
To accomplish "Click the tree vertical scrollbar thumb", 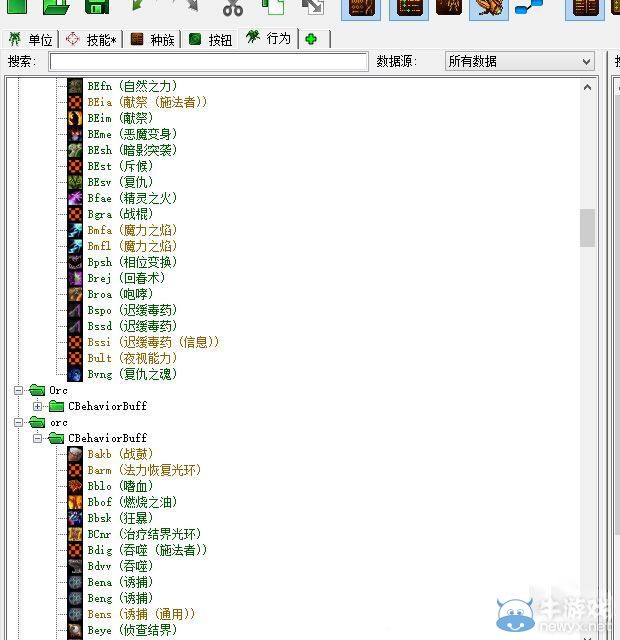I will pyautogui.click(x=587, y=228).
